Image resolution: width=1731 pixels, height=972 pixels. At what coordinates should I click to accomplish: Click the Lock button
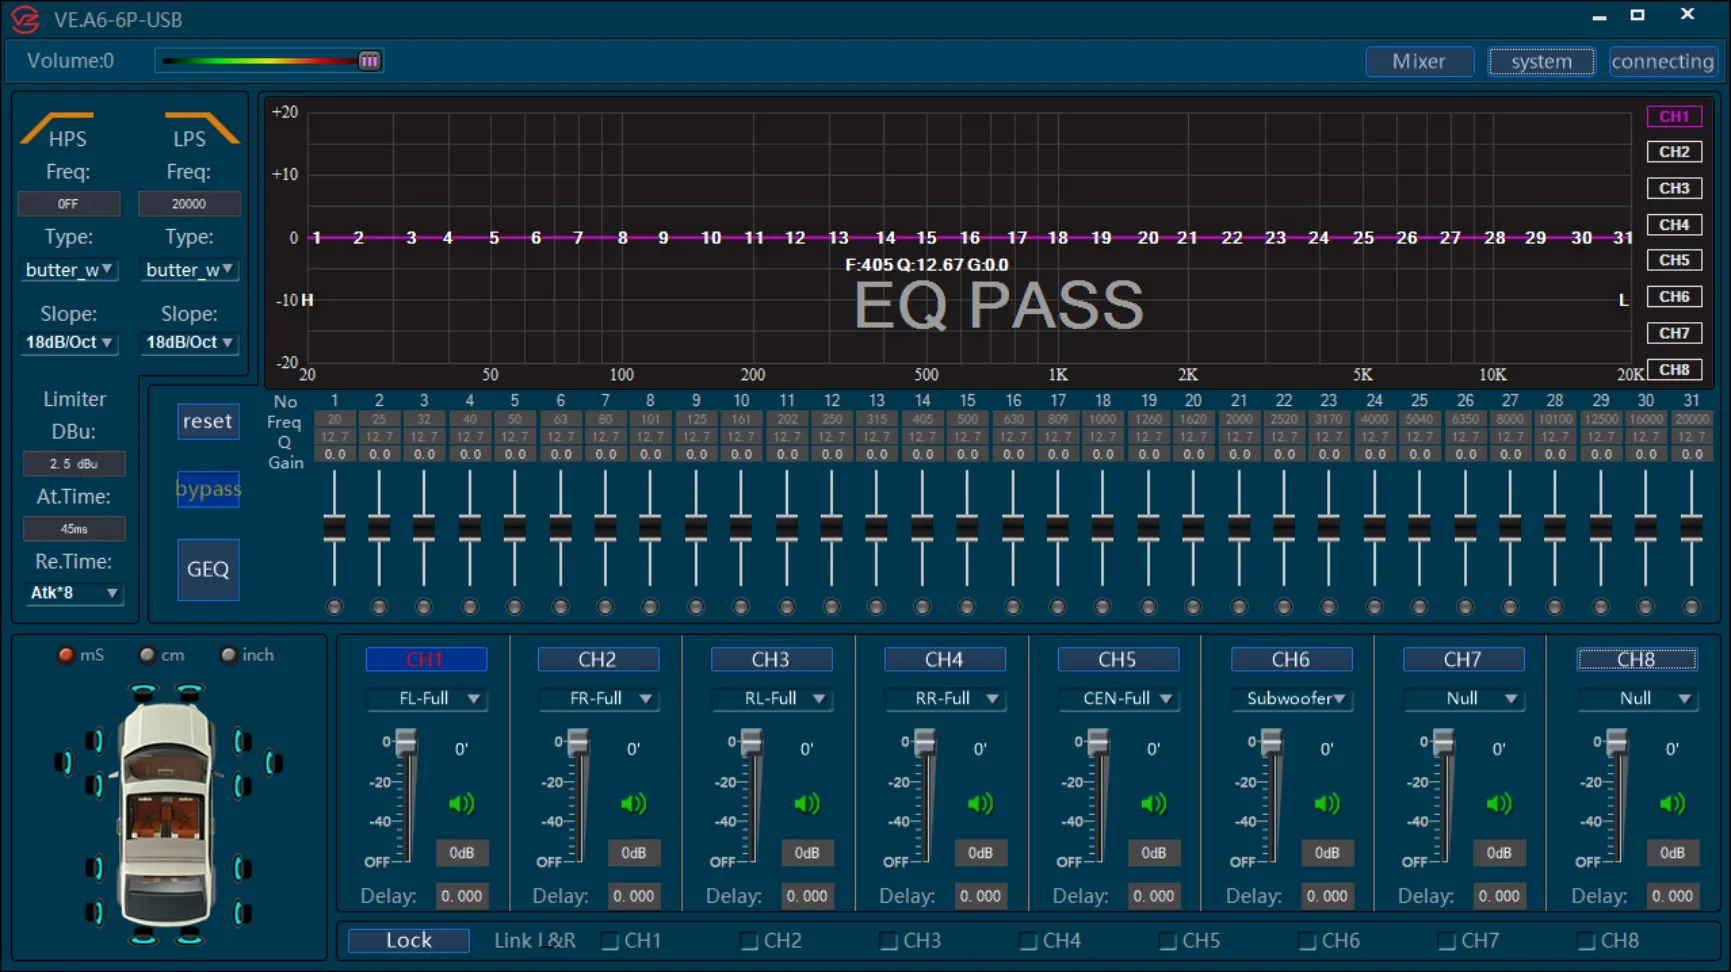(408, 940)
